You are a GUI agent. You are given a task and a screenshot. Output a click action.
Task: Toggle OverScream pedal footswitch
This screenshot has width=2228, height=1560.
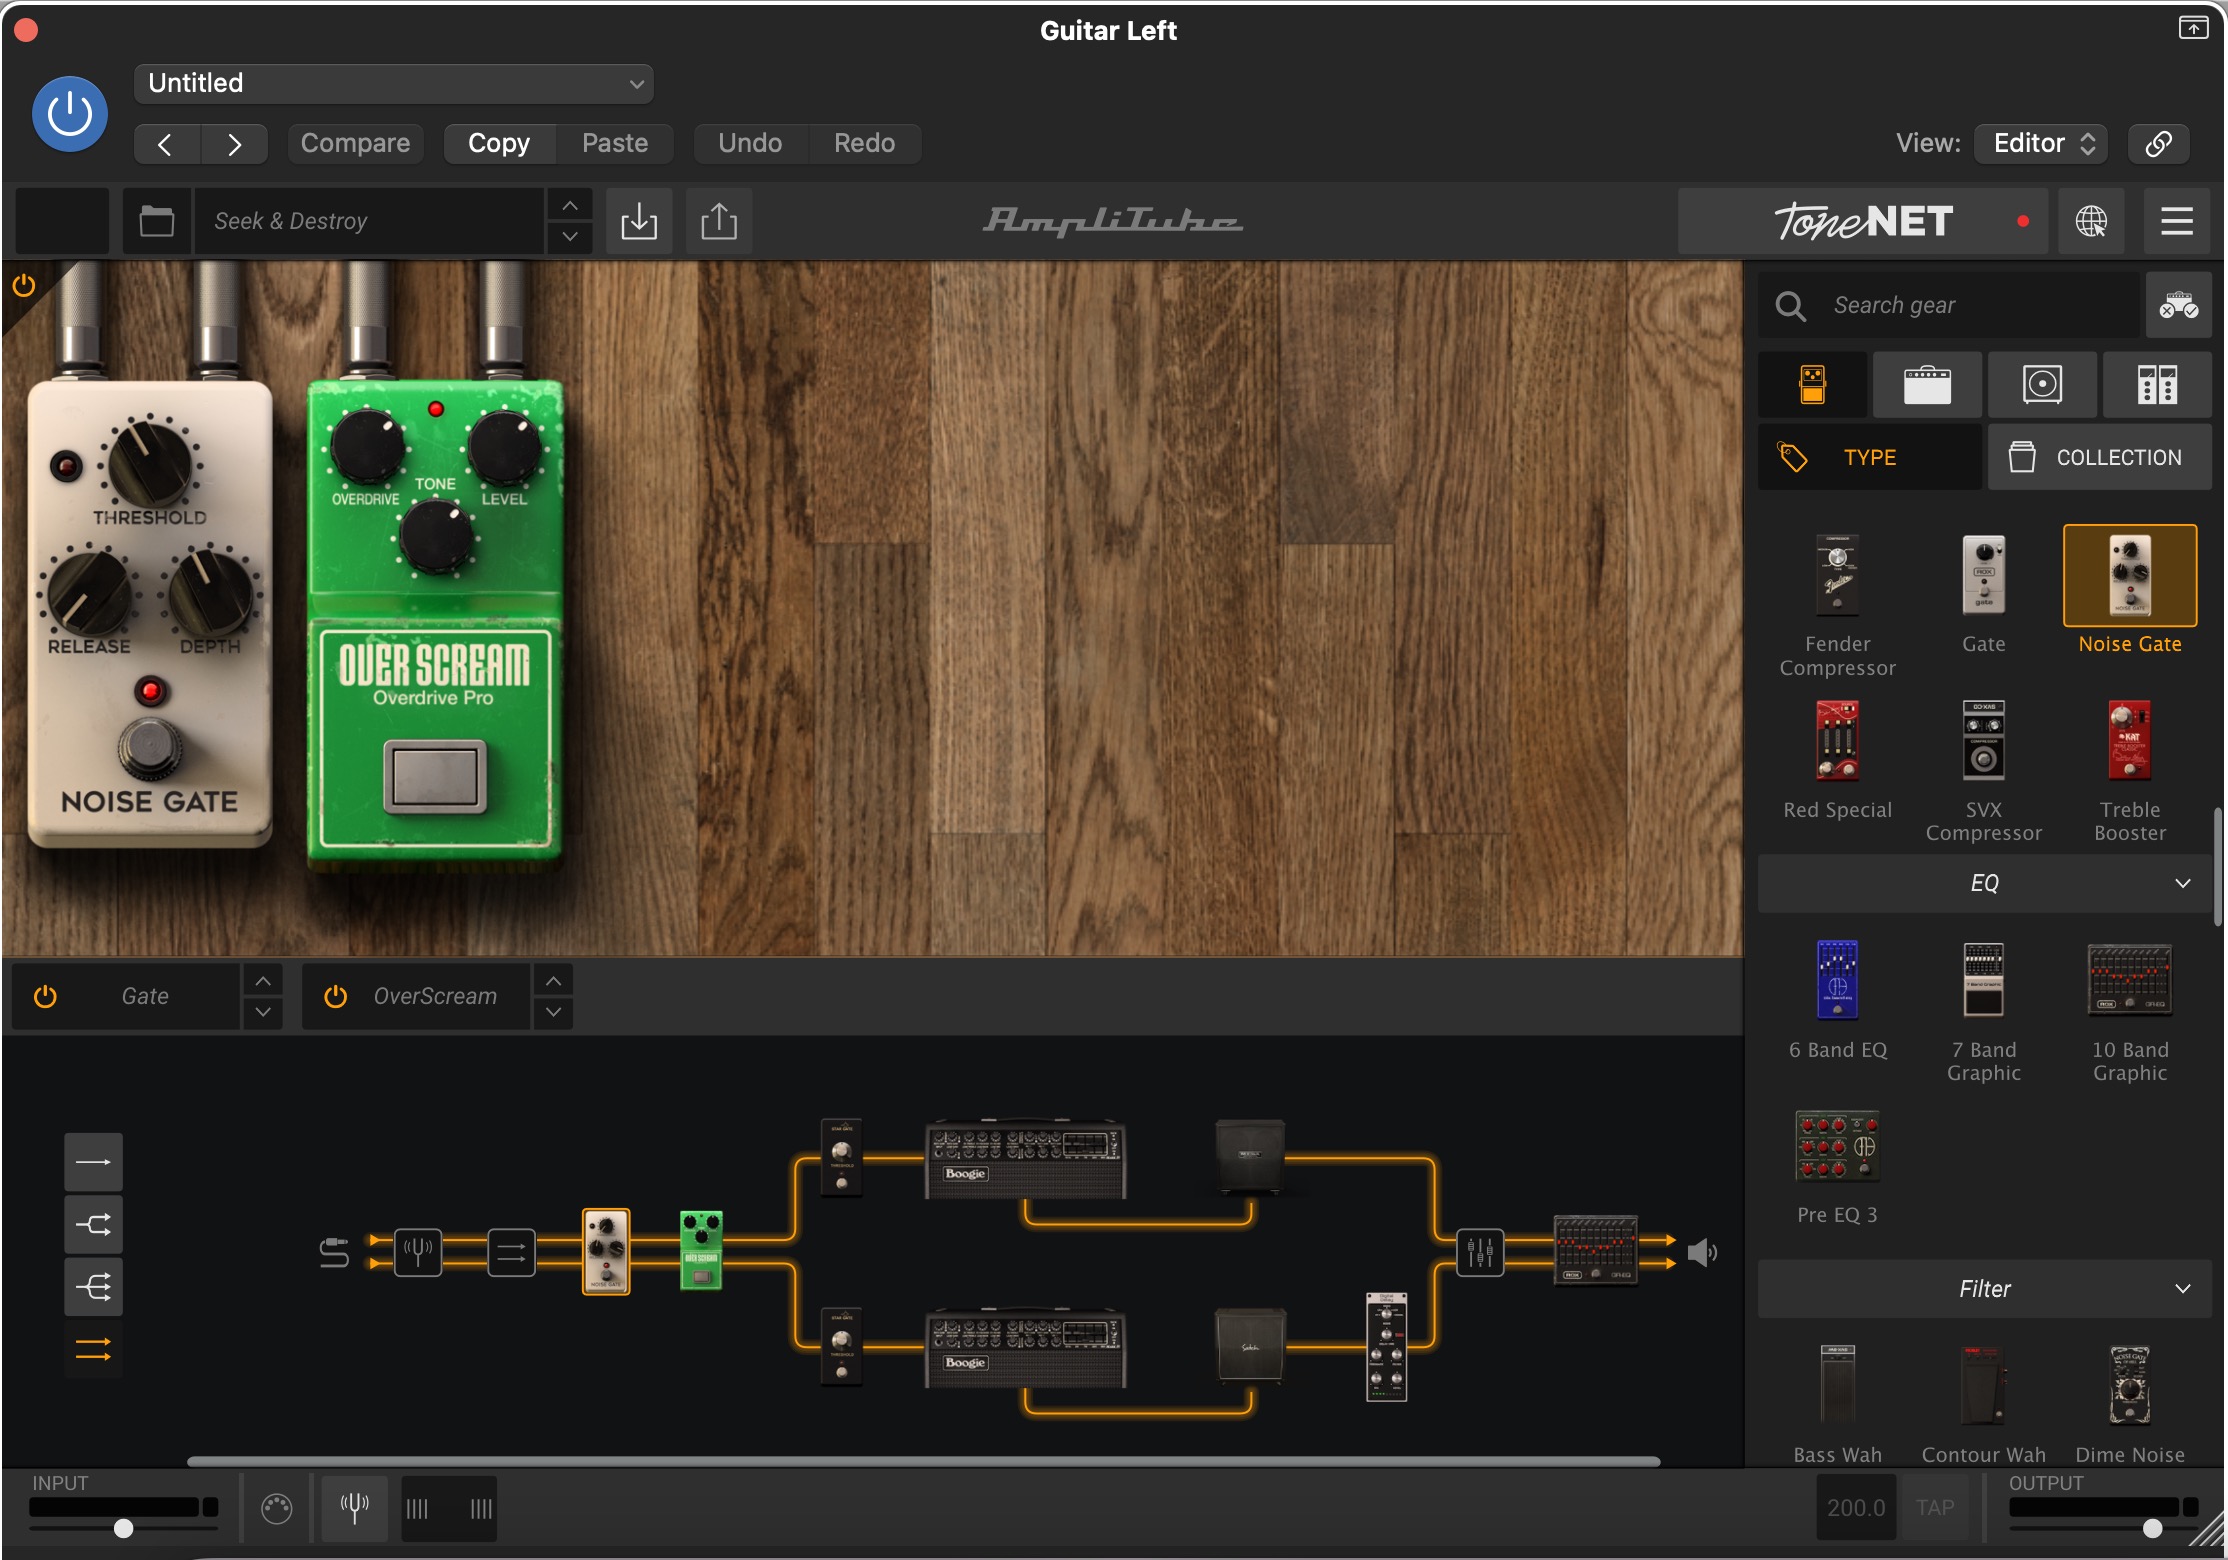click(x=435, y=777)
